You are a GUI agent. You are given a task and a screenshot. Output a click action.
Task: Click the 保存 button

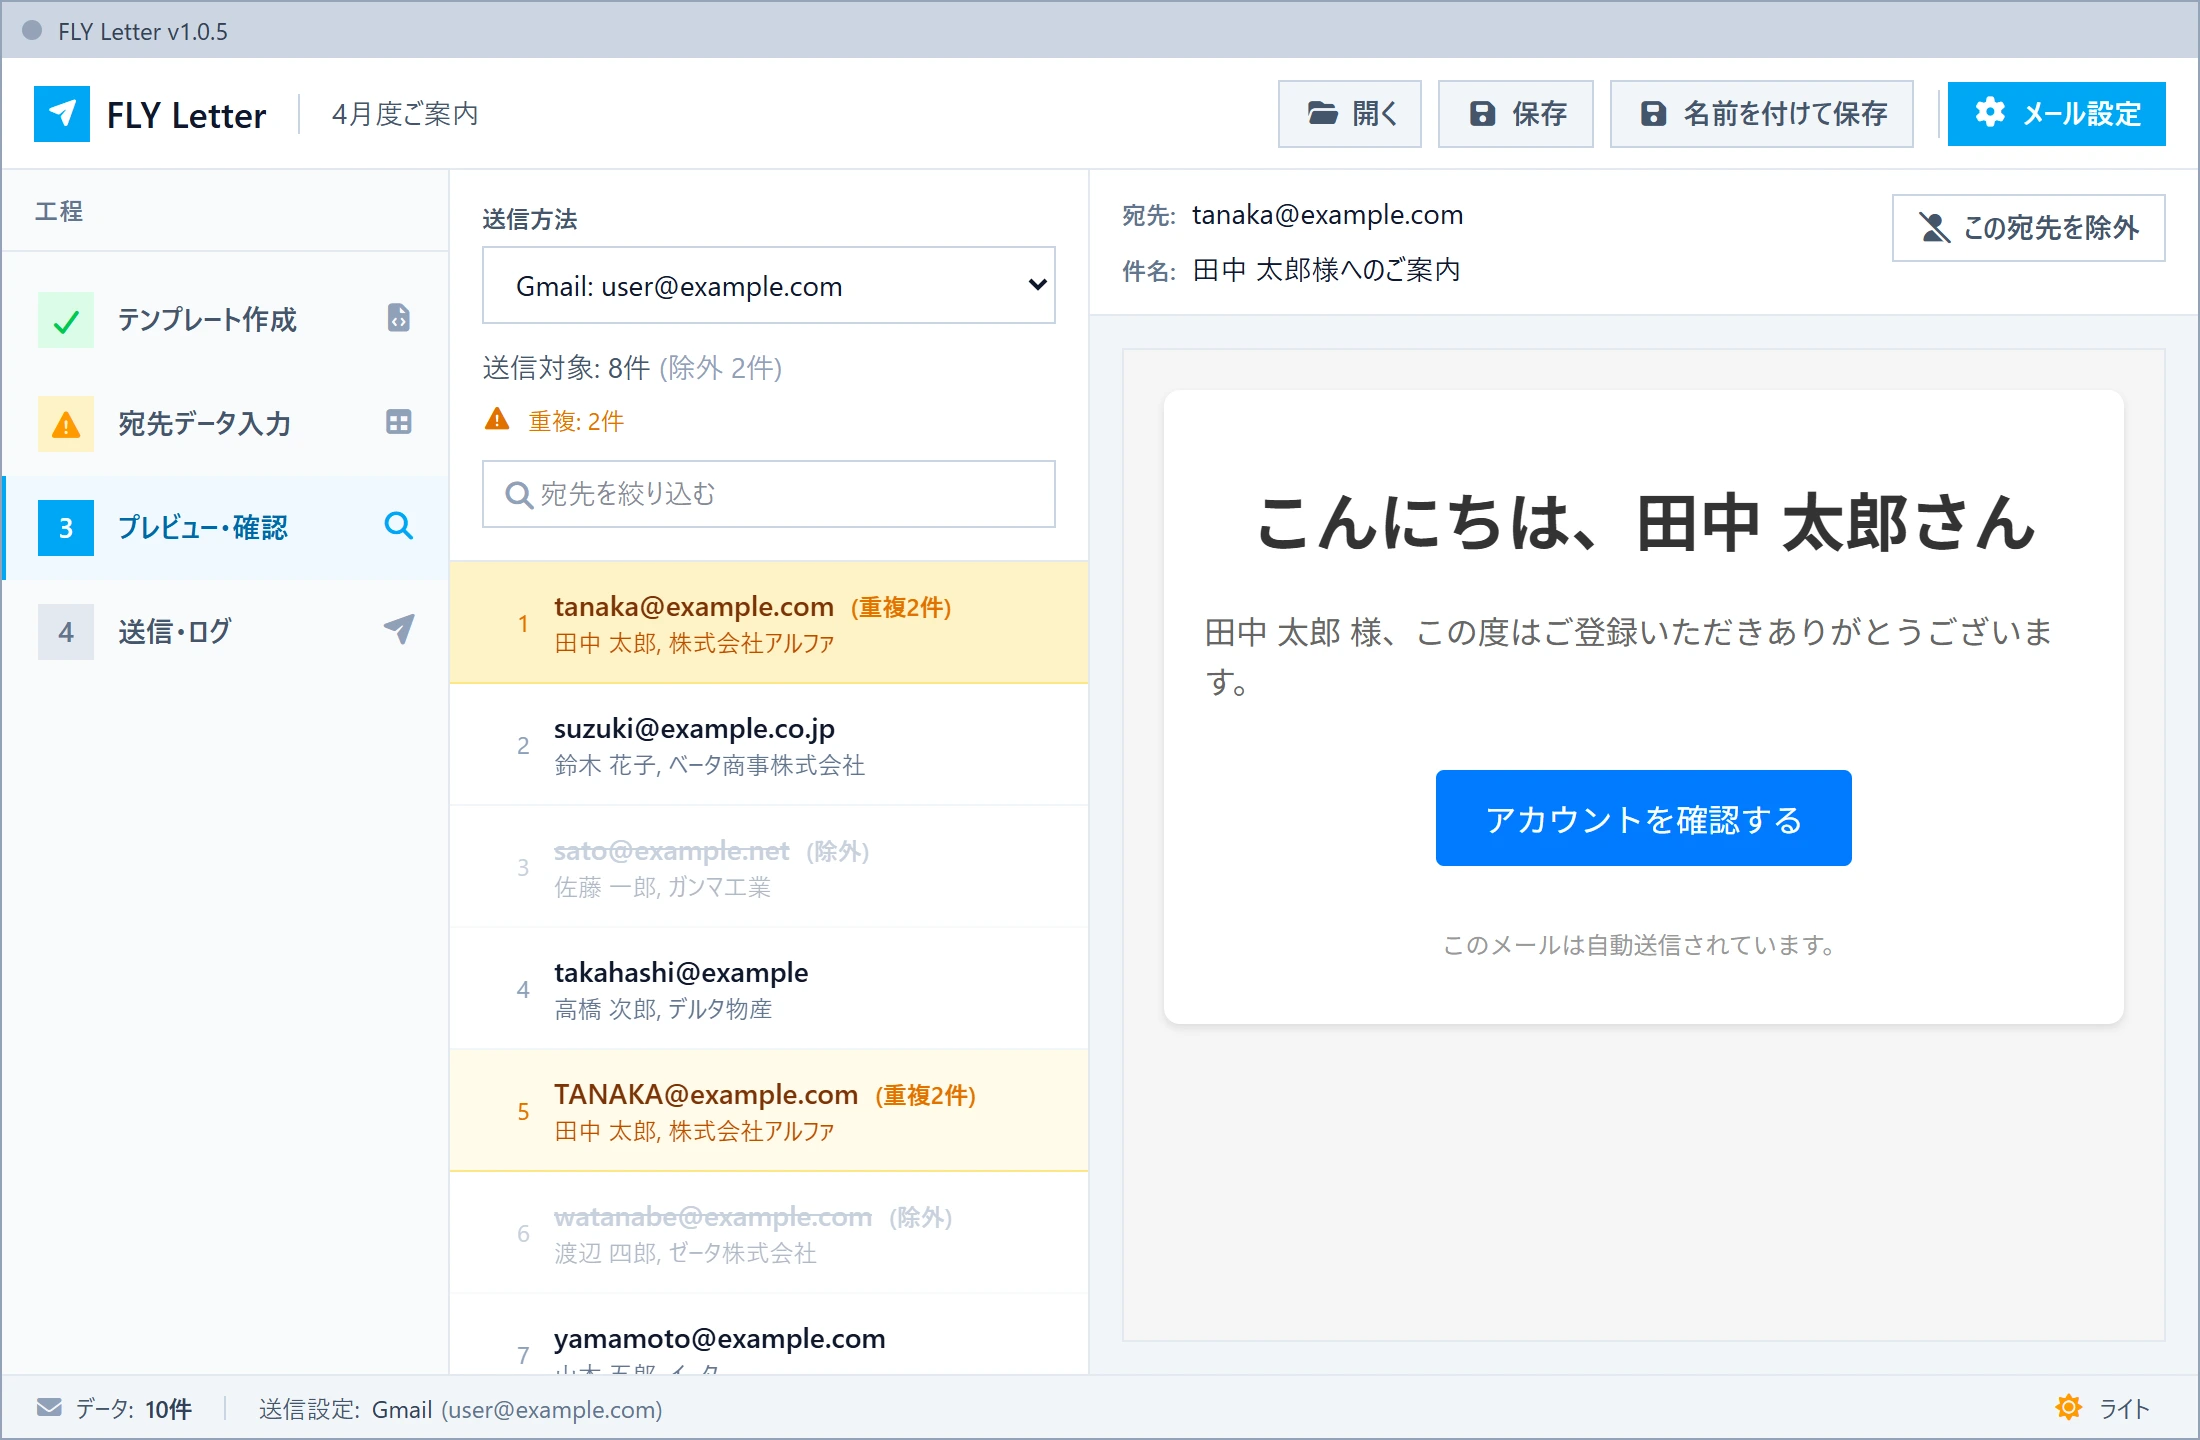[x=1516, y=114]
